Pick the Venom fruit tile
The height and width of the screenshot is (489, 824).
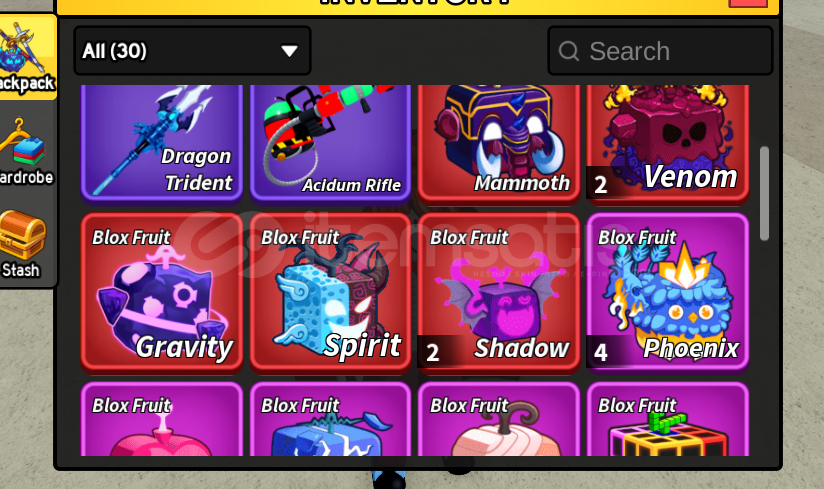pos(668,143)
